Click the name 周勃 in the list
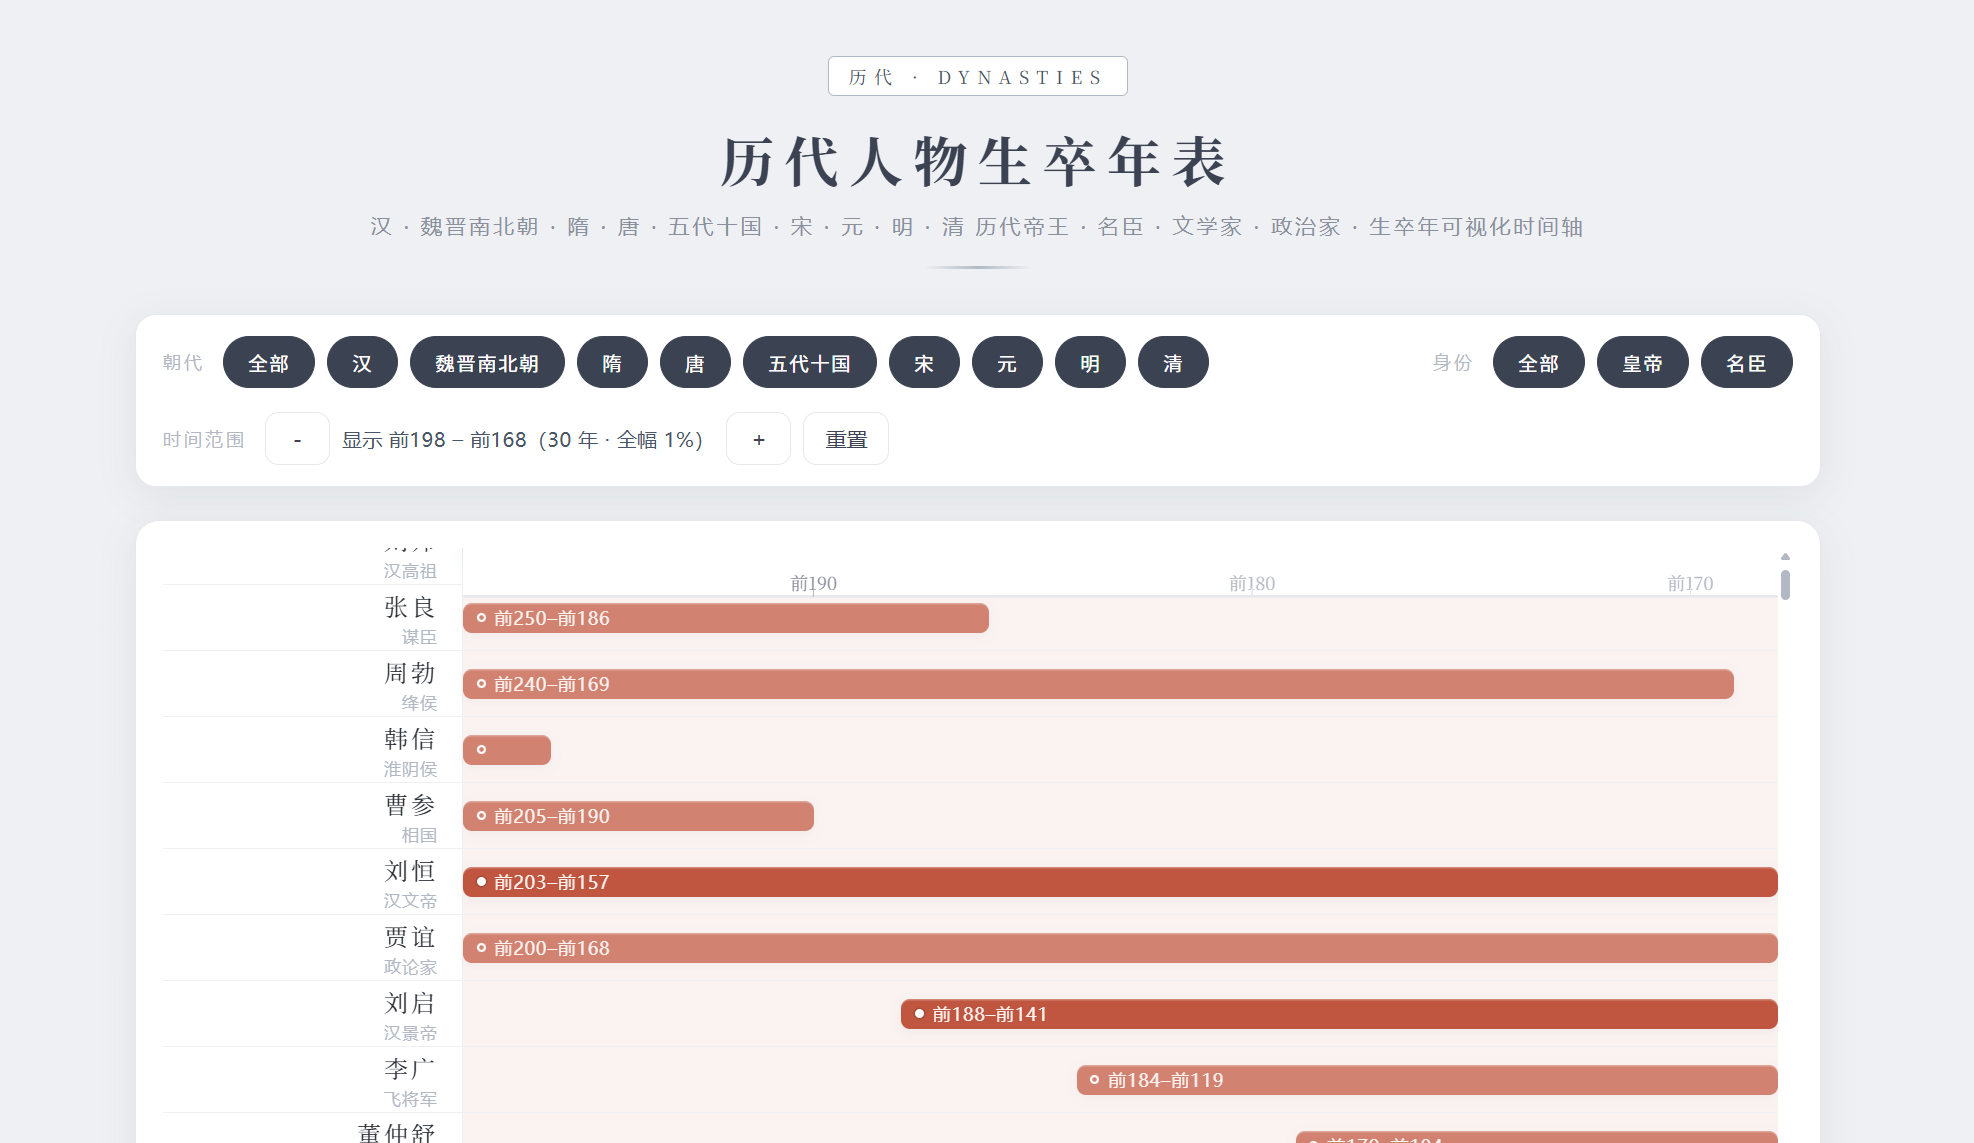The height and width of the screenshot is (1143, 1974). pos(410,673)
